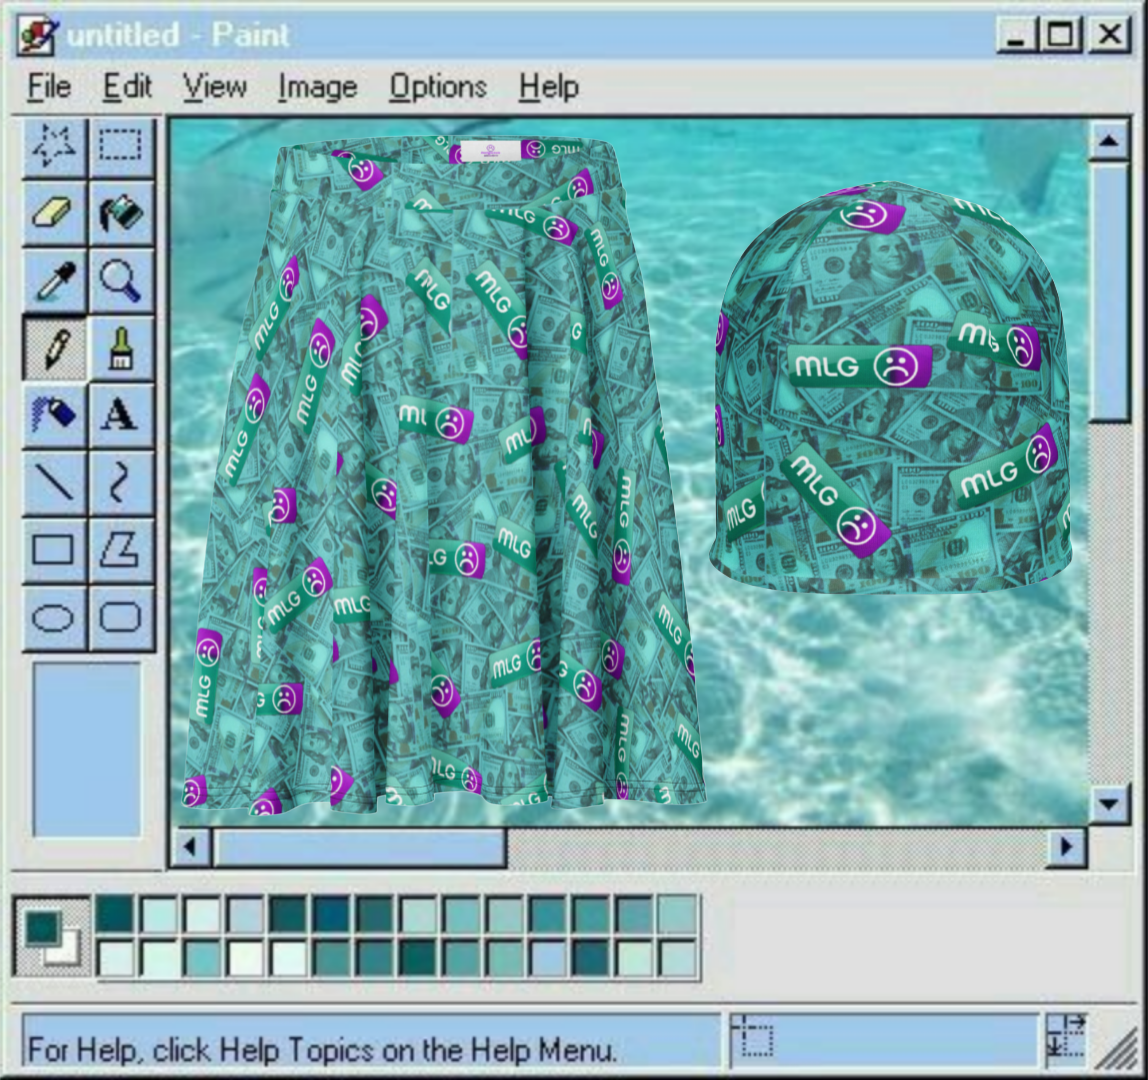Select the Polygon tool

point(121,549)
